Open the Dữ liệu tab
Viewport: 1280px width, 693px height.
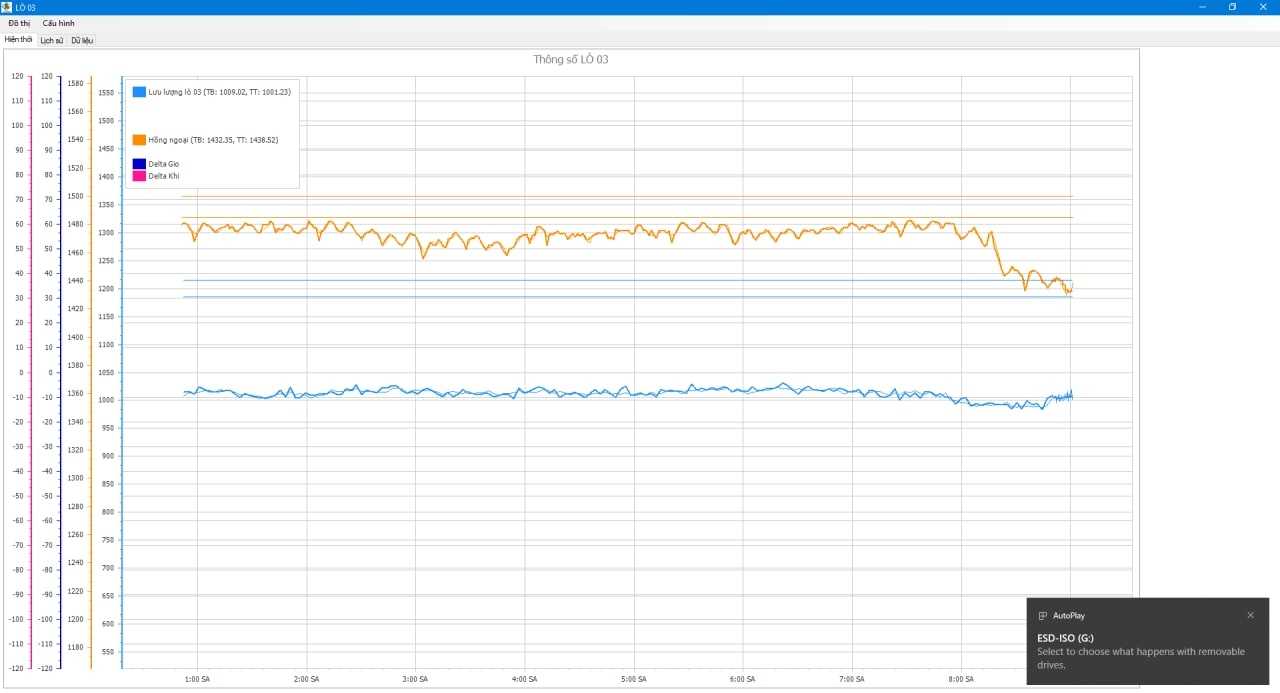click(x=82, y=40)
